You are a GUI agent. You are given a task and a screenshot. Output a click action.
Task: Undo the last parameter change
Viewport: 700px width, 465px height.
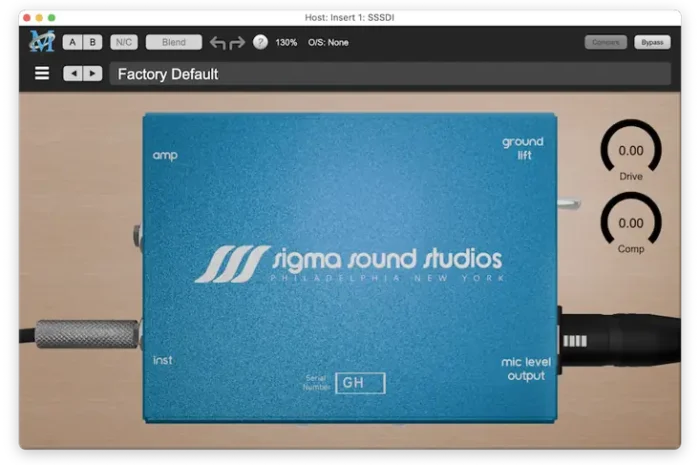tap(217, 42)
